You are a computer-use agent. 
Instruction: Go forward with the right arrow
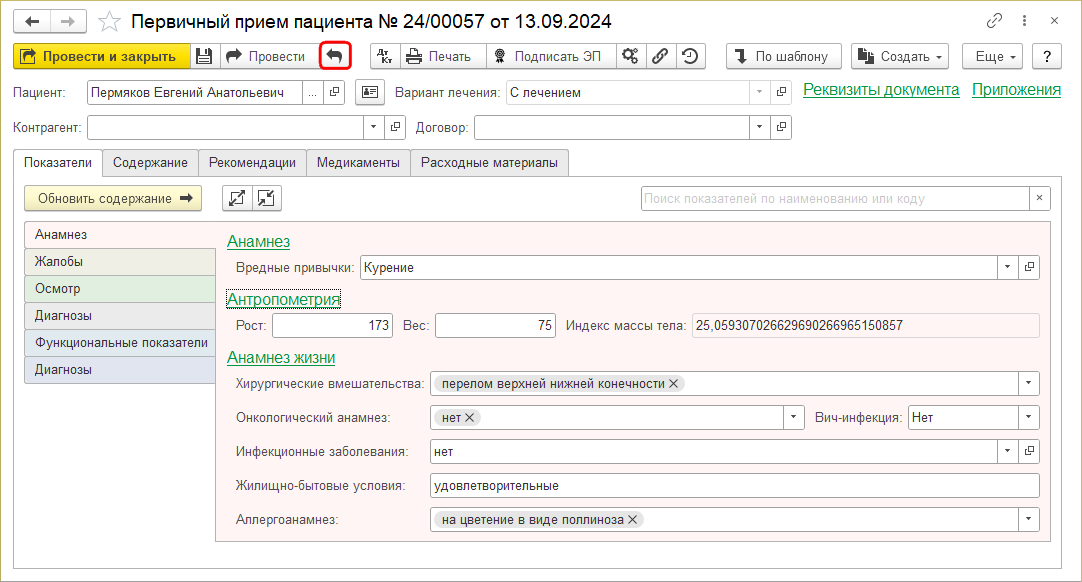tap(68, 21)
